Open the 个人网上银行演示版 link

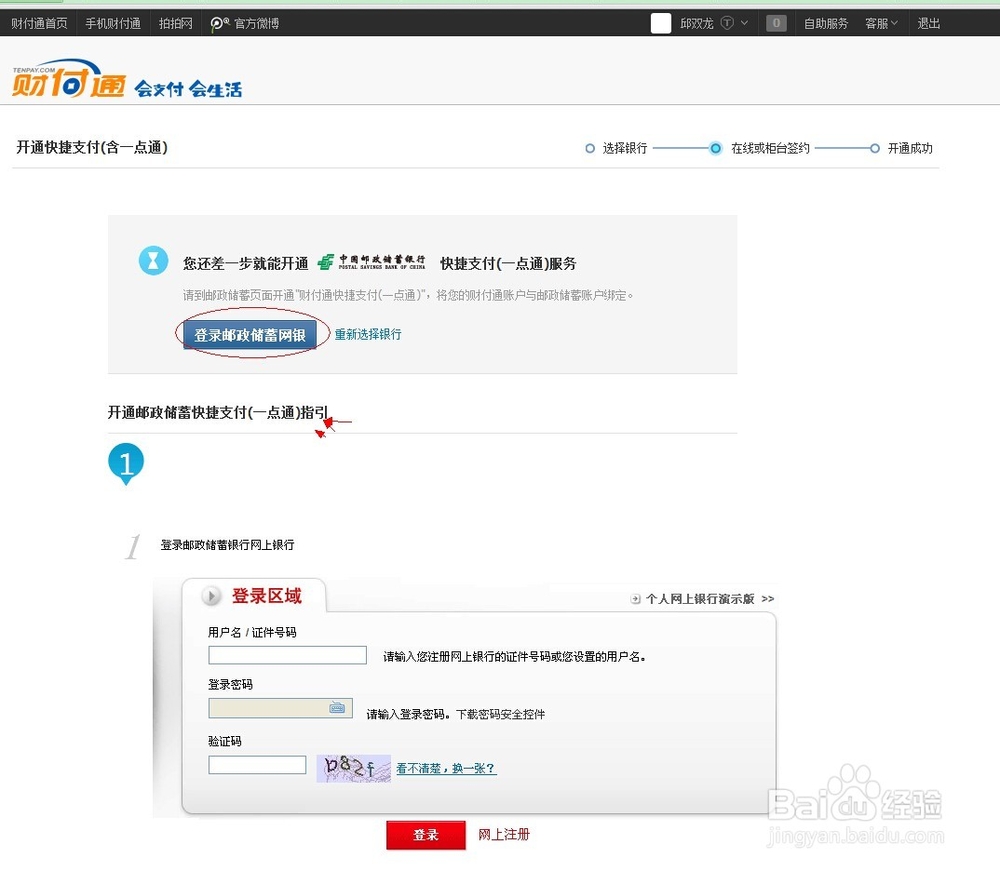(x=710, y=599)
